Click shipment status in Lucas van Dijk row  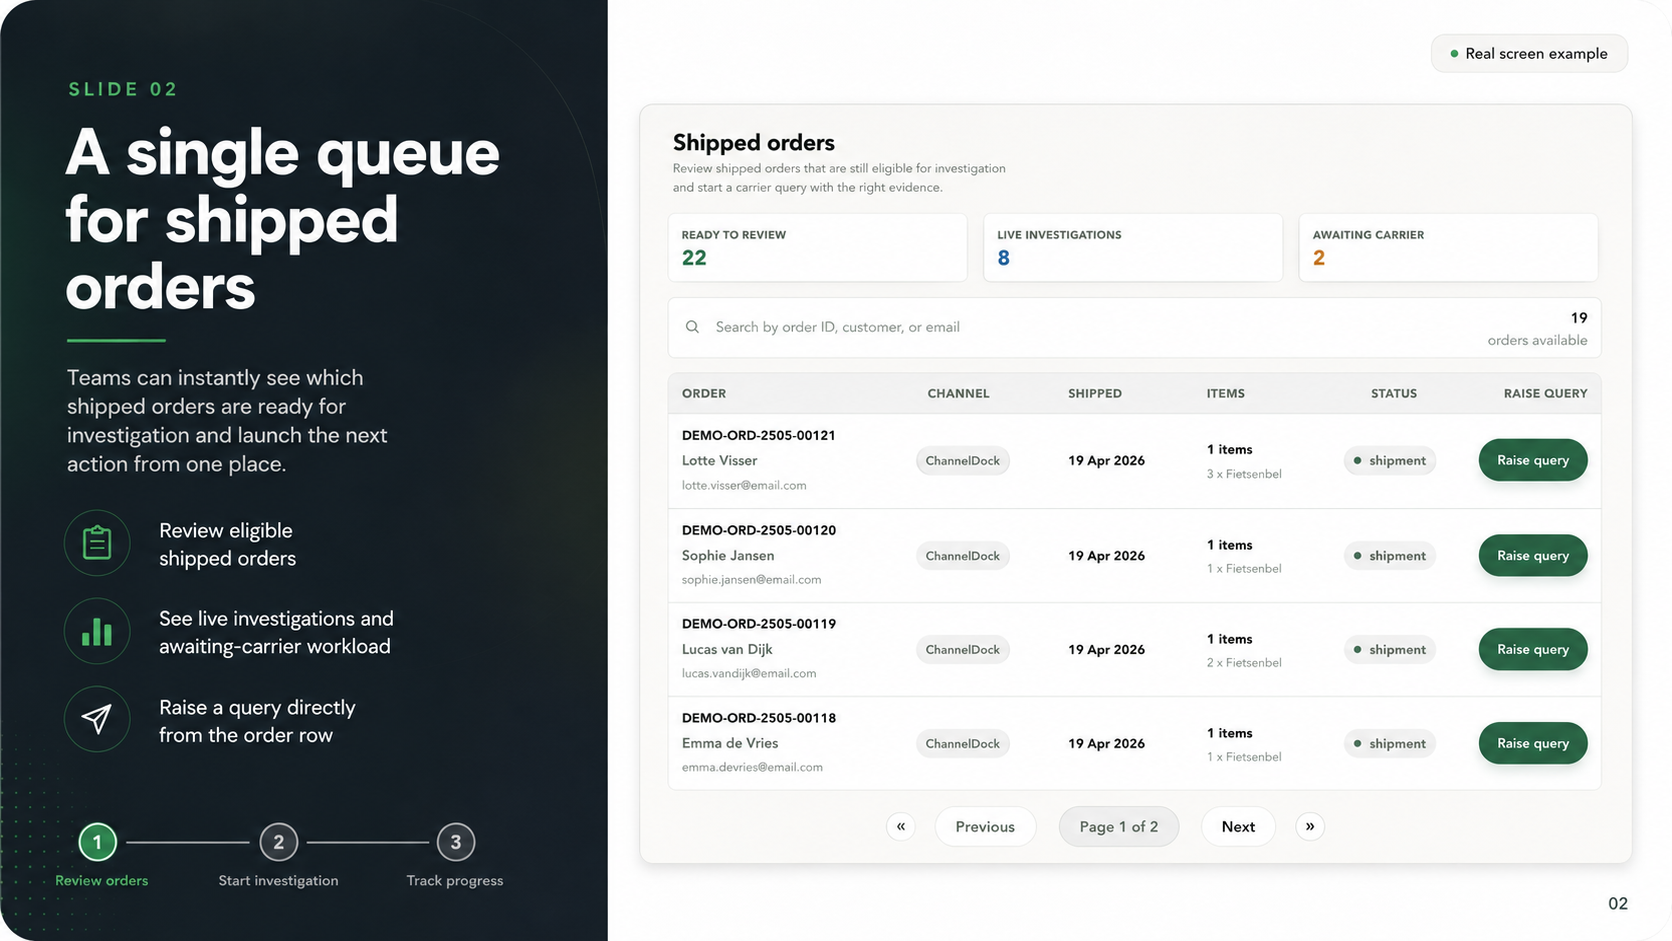1390,649
